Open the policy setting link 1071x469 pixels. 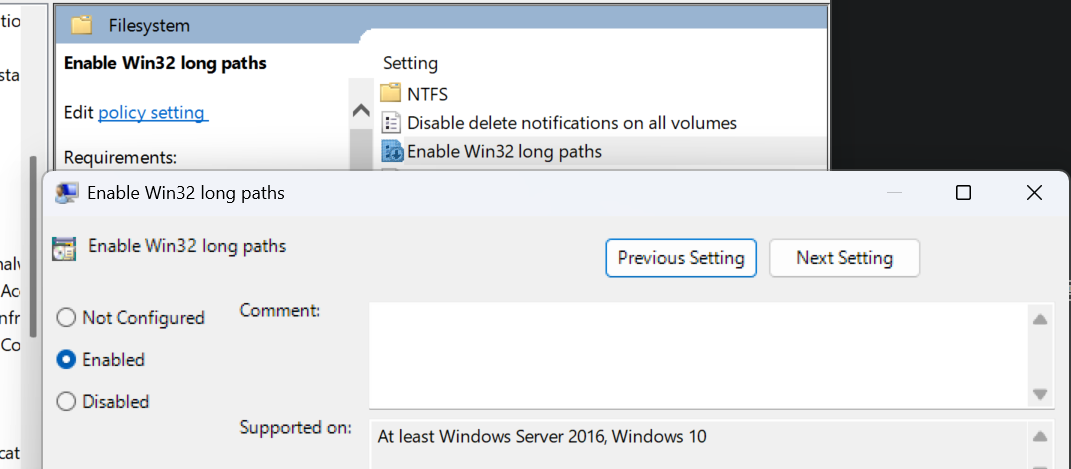tap(153, 113)
